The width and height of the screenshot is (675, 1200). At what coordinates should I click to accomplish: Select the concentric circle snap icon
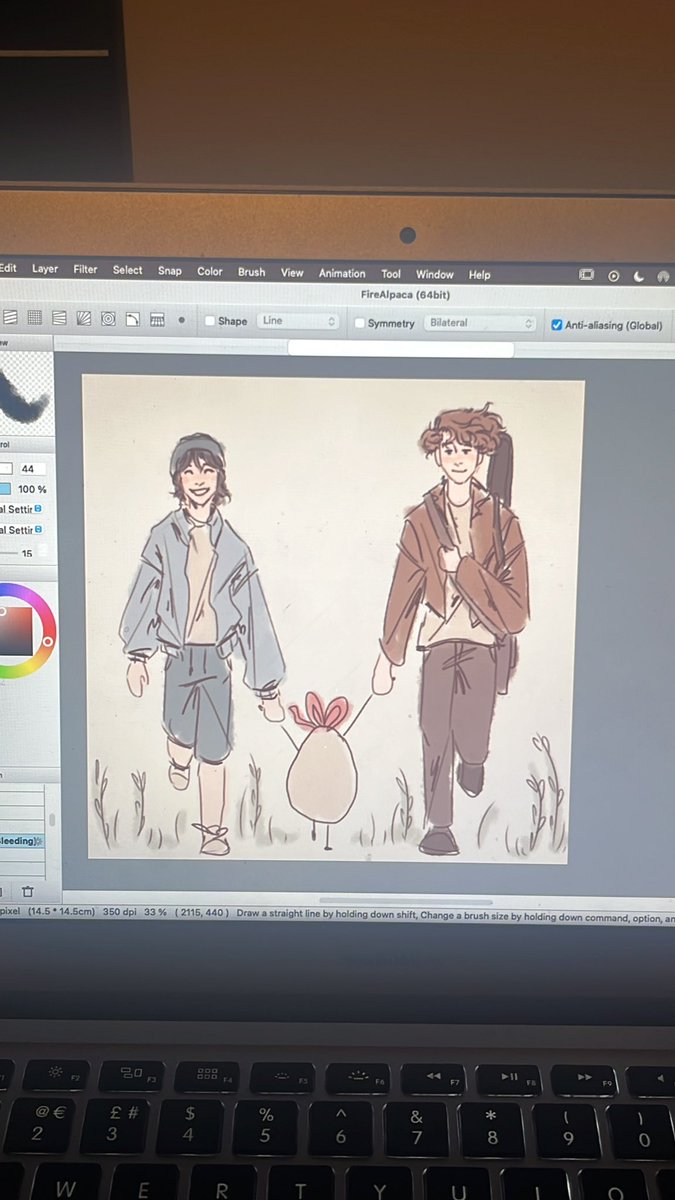pyautogui.click(x=108, y=319)
